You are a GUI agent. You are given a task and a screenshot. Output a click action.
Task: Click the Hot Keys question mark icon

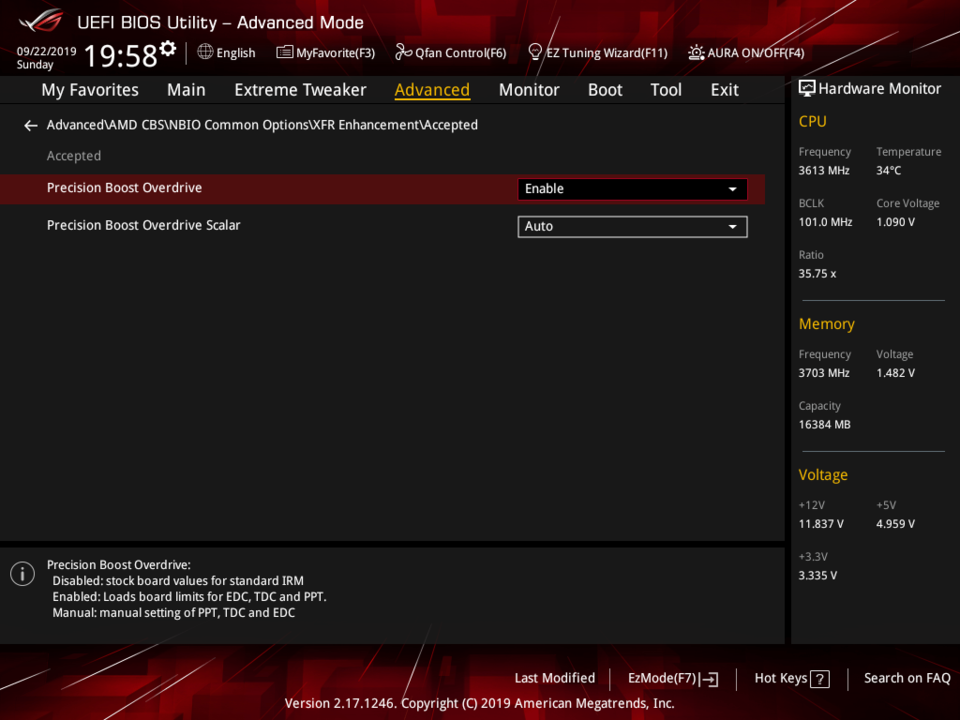(x=819, y=679)
